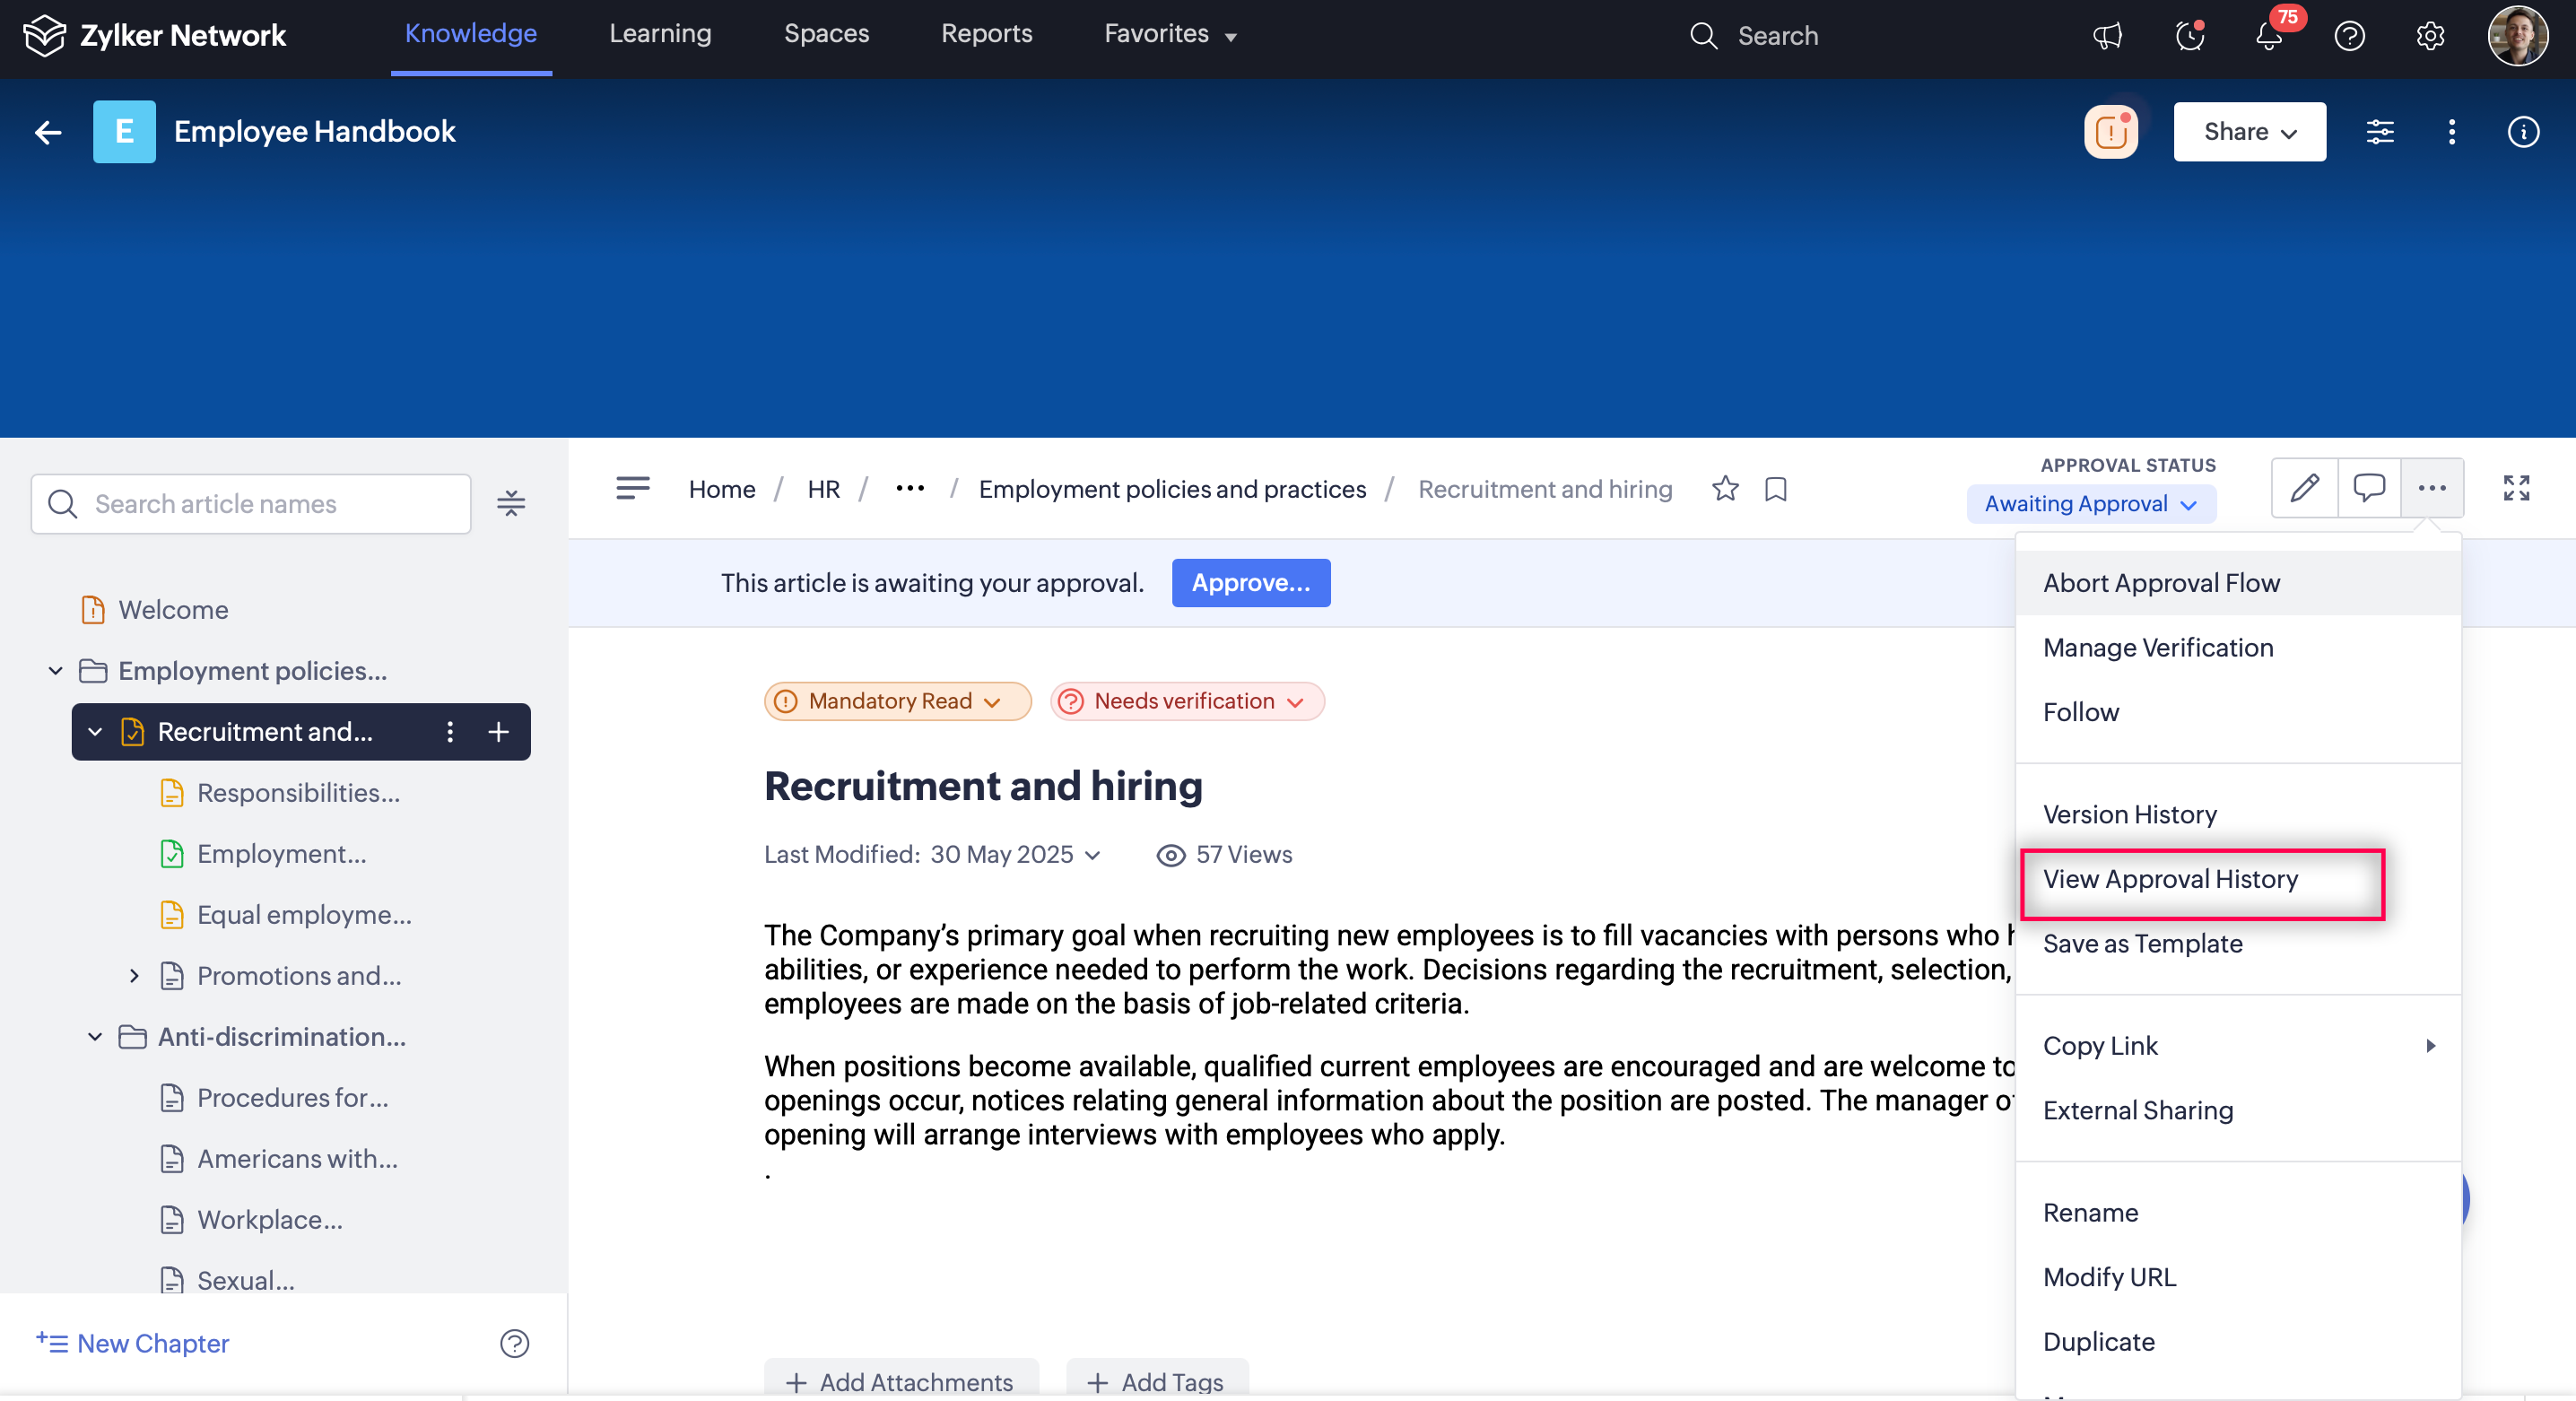
Task: Select View Approval History menu item
Action: click(2170, 879)
